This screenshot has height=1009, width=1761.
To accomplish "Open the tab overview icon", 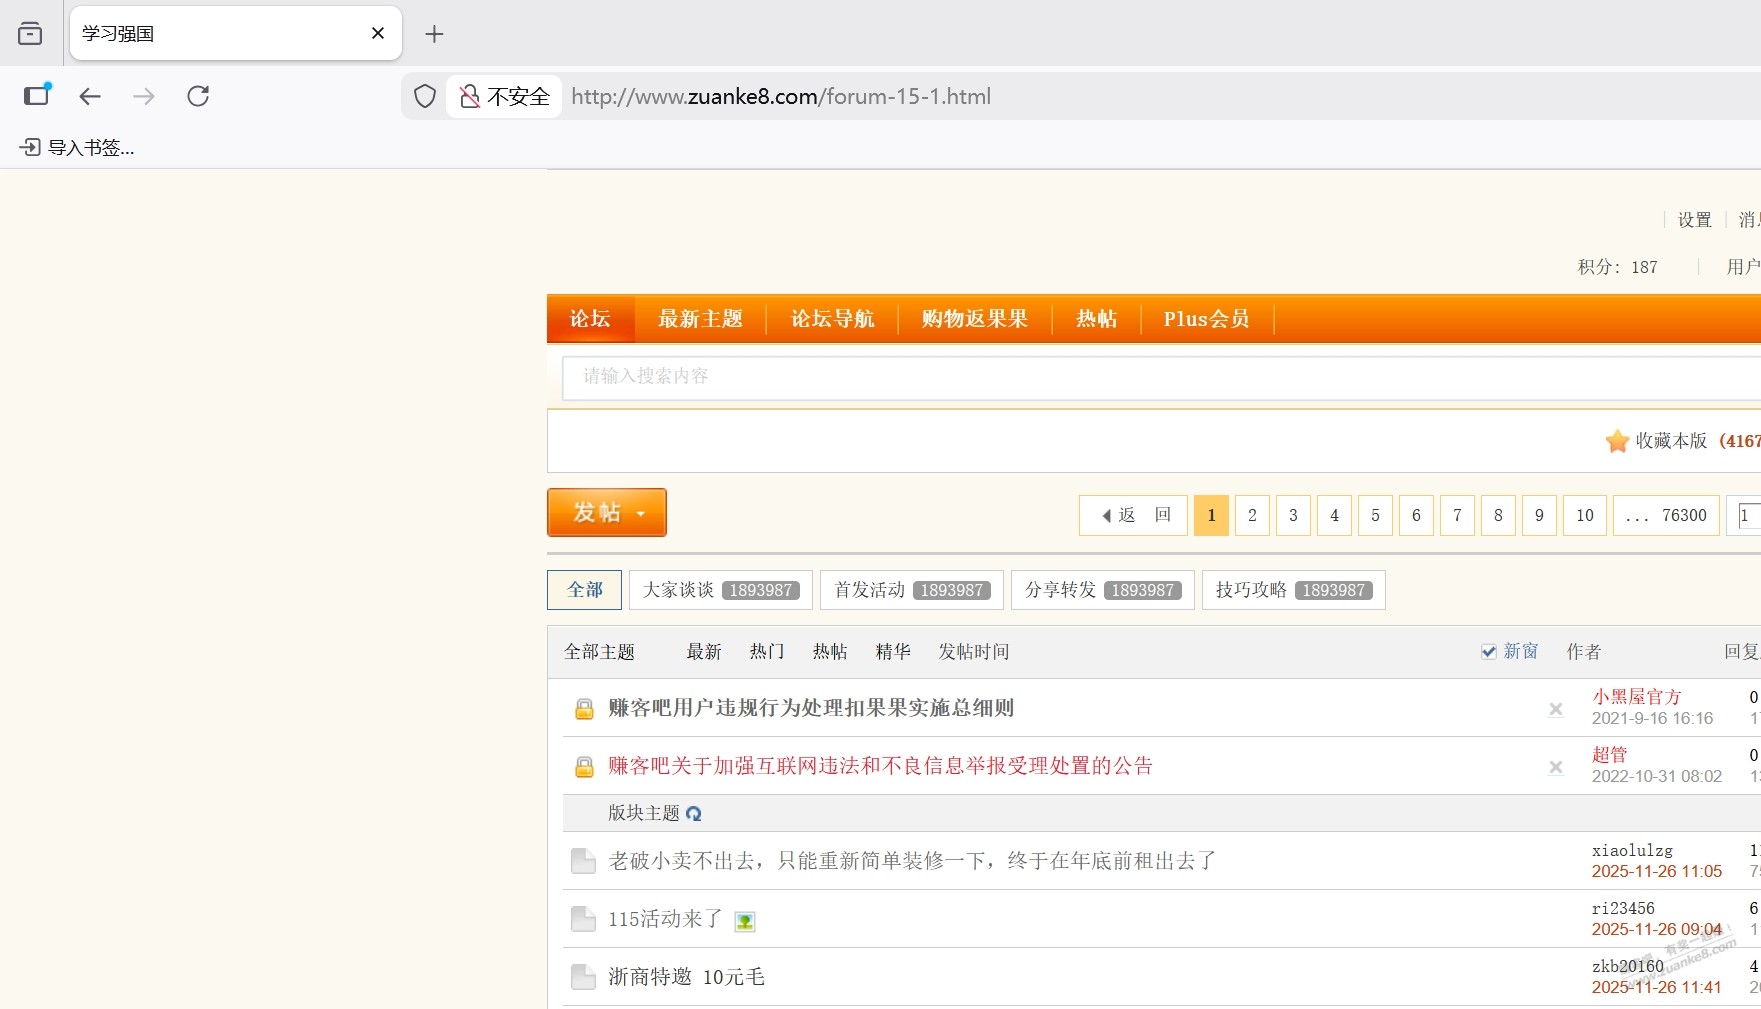I will (30, 34).
